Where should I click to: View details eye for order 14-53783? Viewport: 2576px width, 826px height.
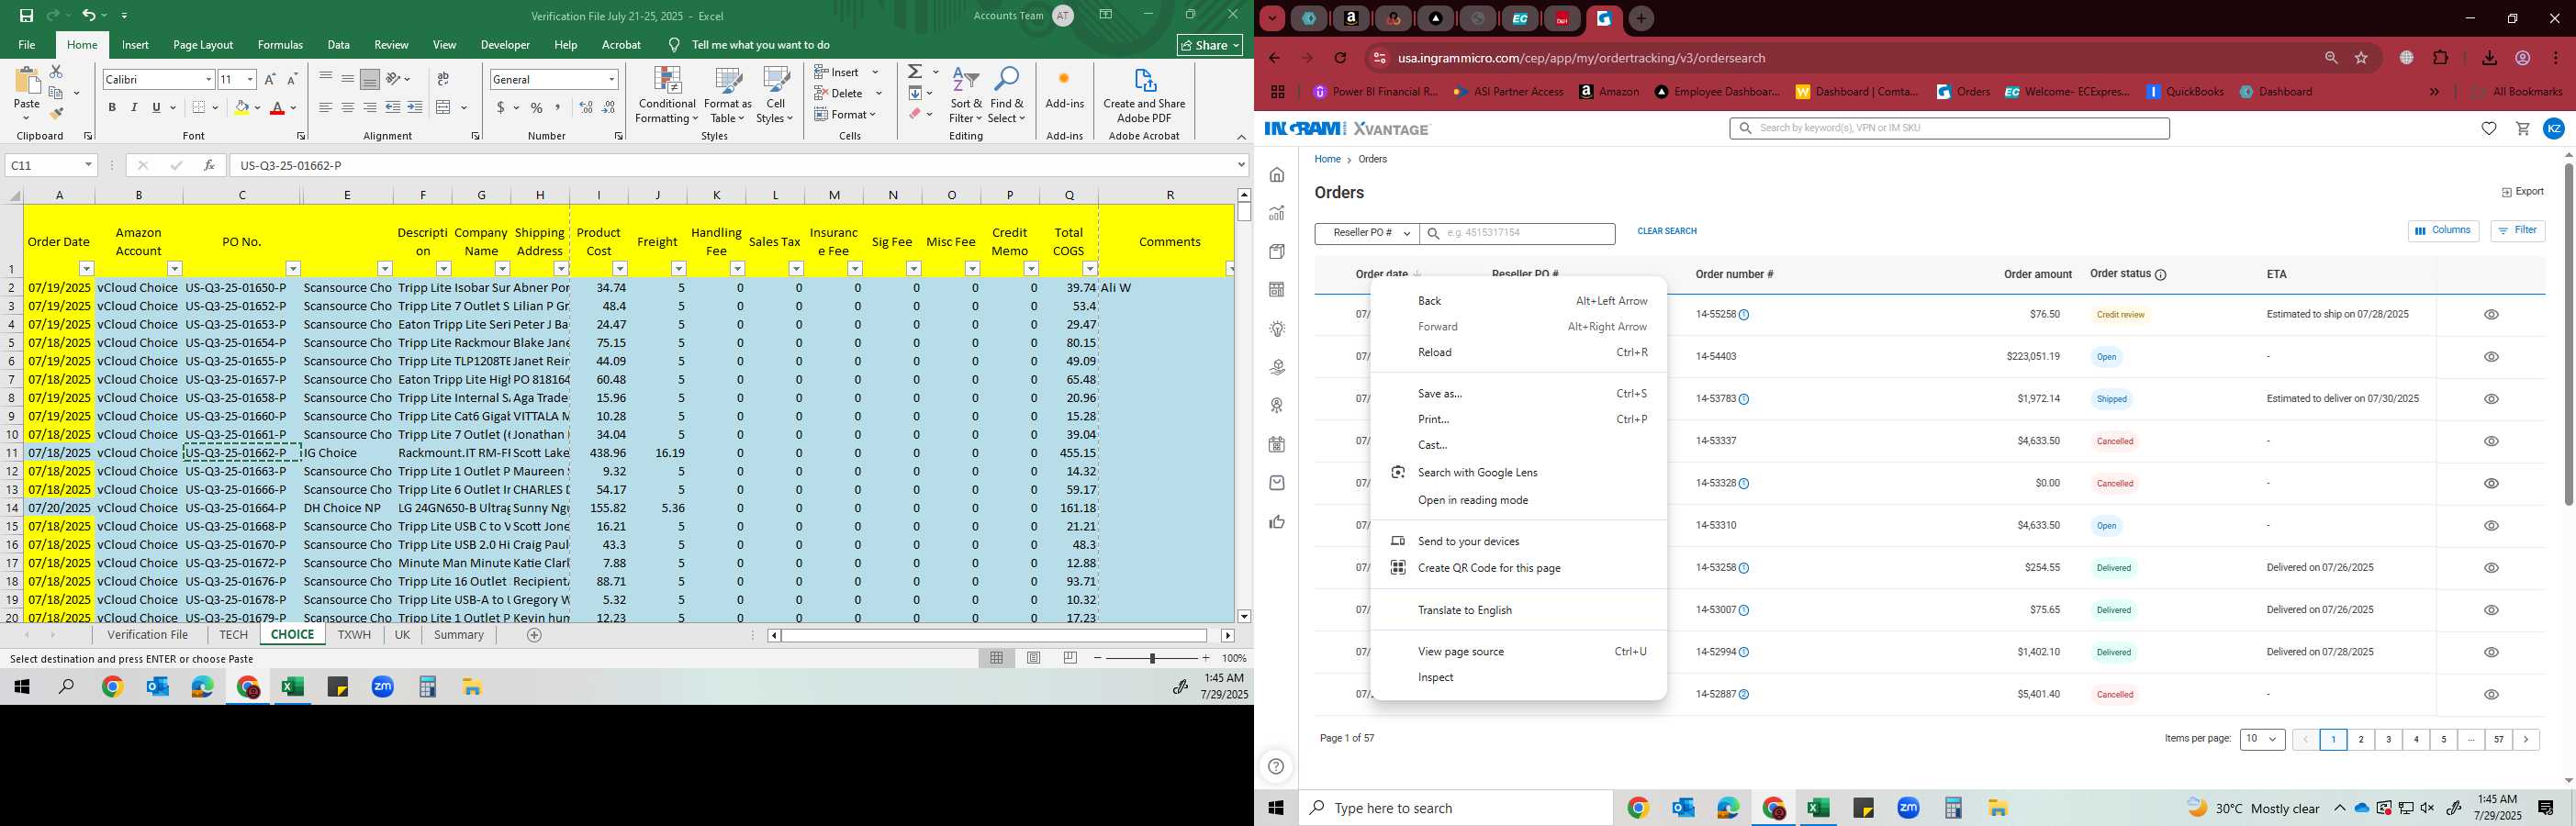pos(2491,399)
